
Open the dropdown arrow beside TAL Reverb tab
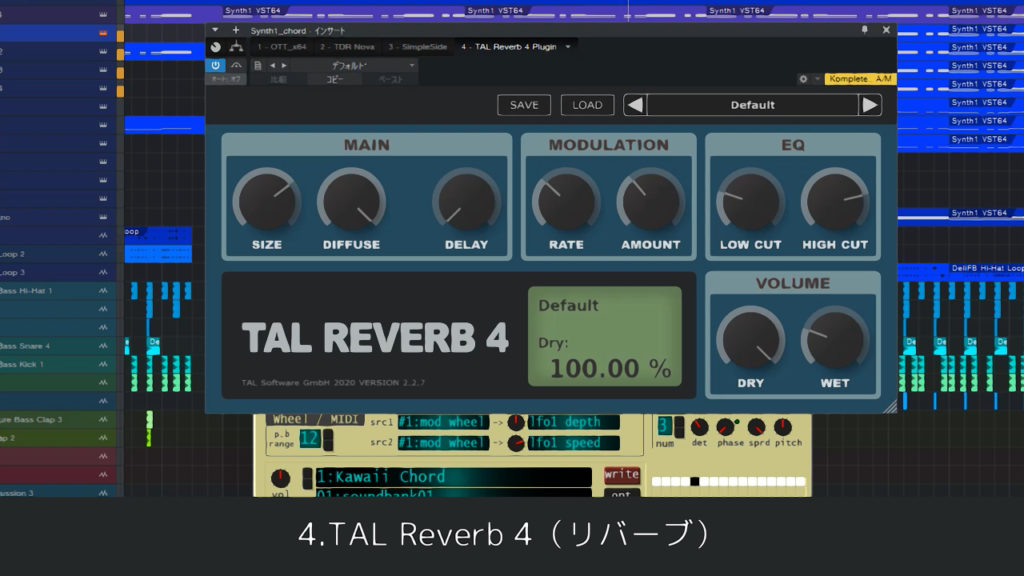[x=568, y=47]
